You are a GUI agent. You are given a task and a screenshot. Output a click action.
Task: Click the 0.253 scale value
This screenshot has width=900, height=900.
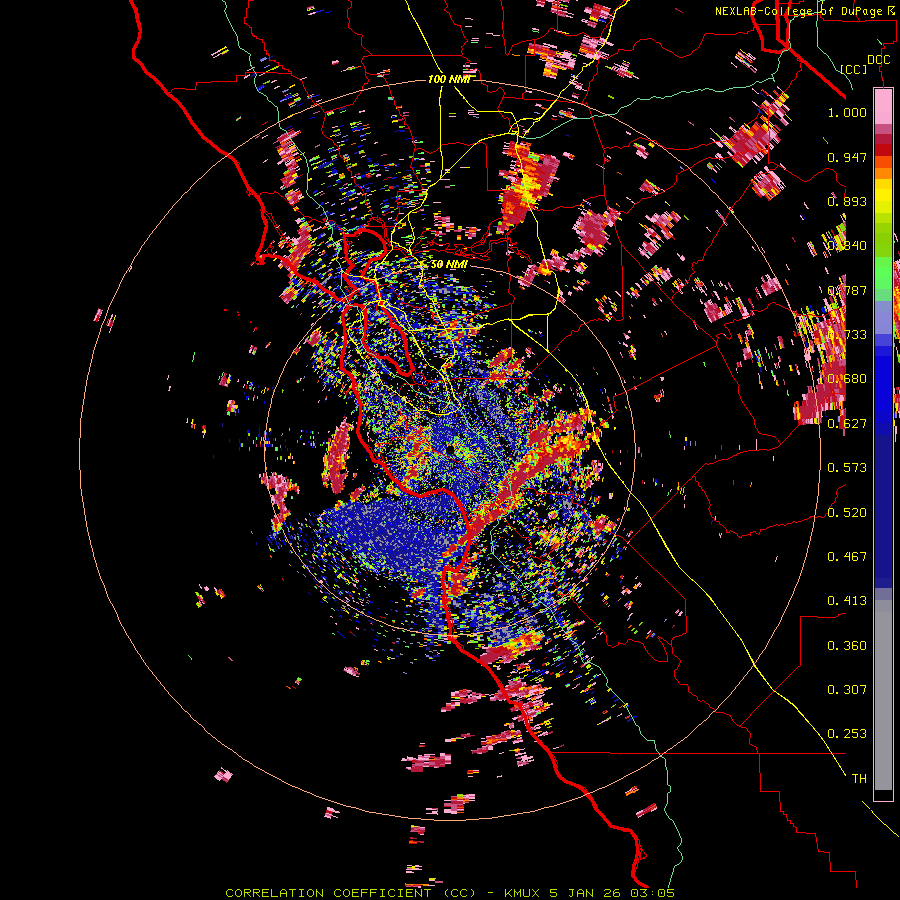point(847,734)
